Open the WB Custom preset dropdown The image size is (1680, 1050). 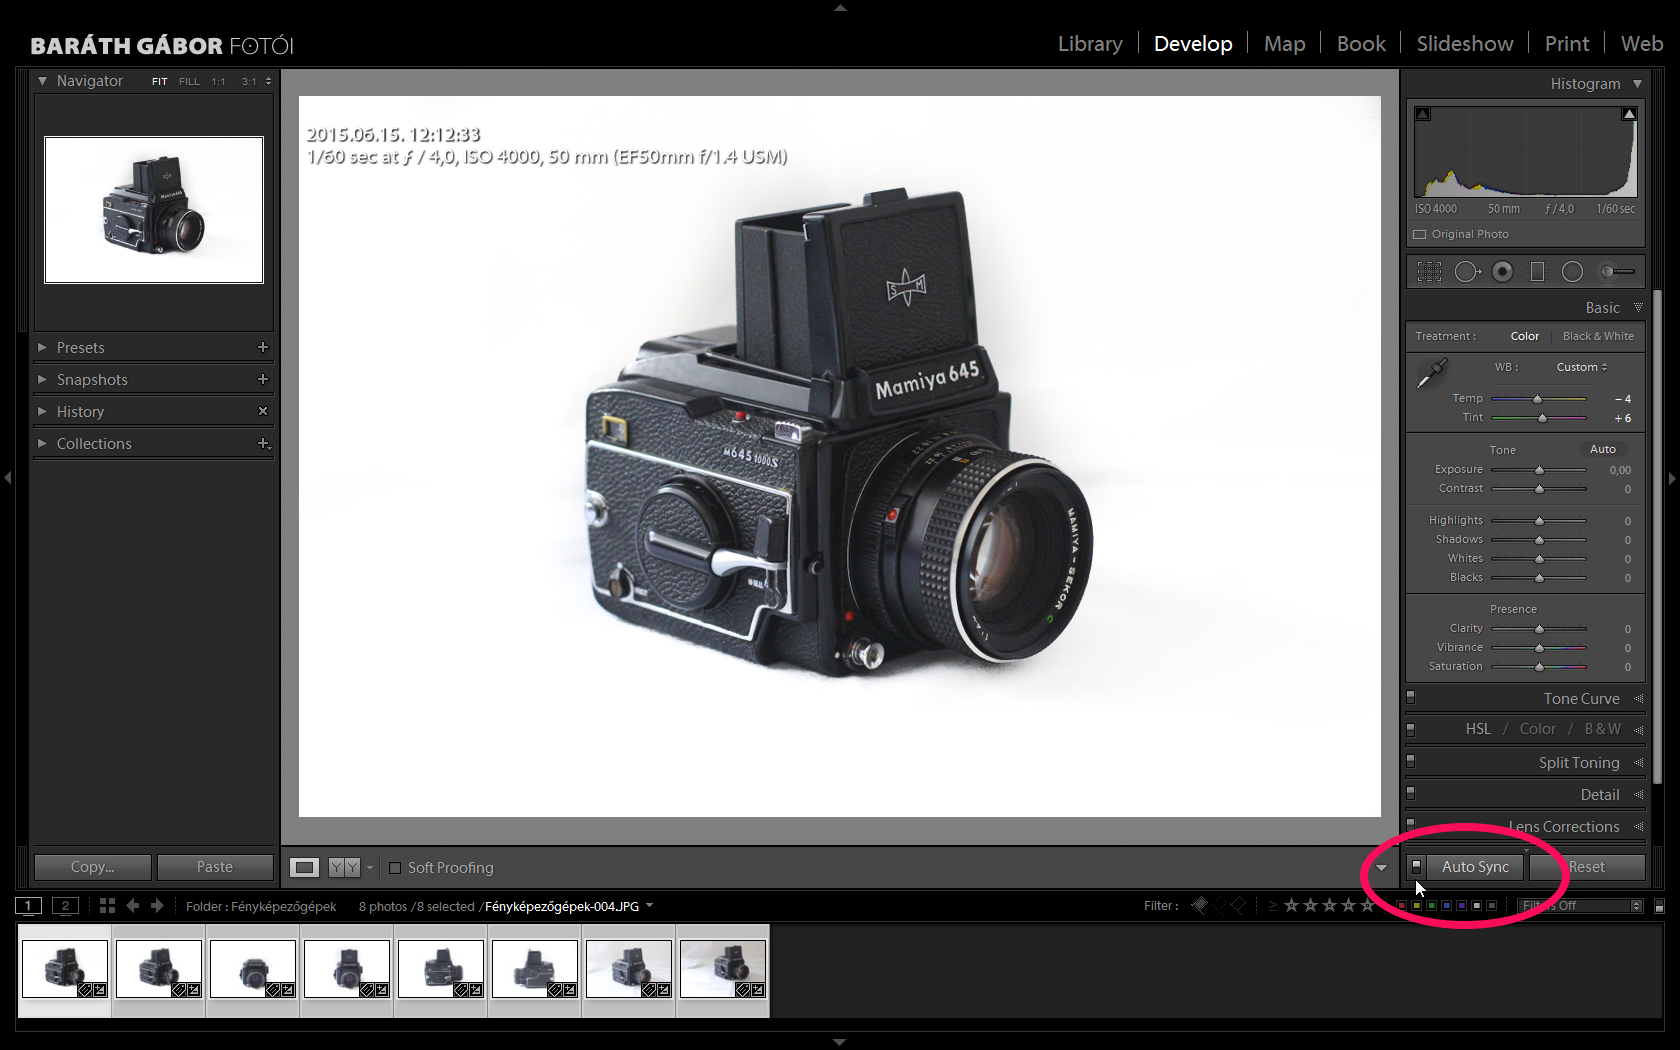tap(1582, 367)
